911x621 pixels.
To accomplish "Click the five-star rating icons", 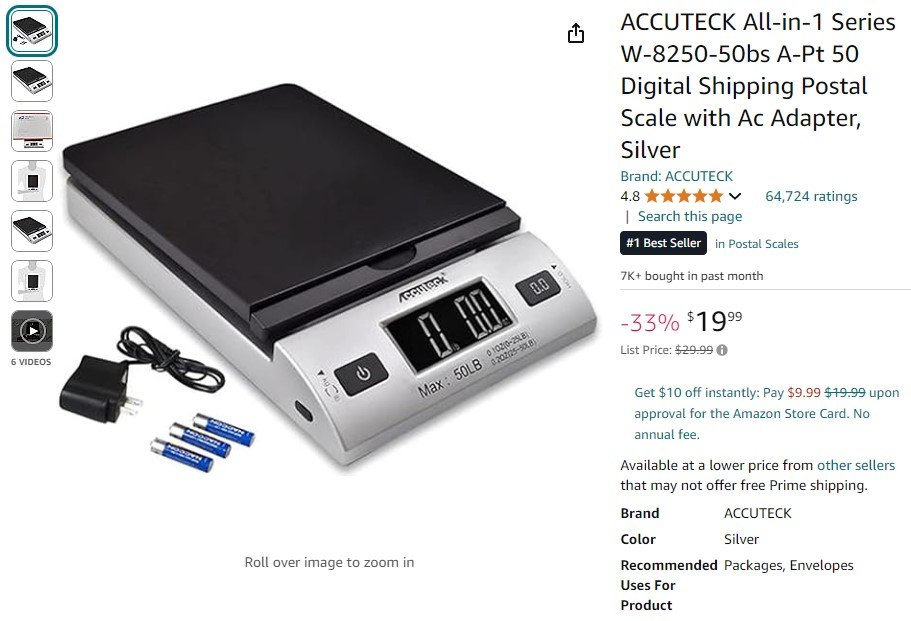I will coord(684,196).
